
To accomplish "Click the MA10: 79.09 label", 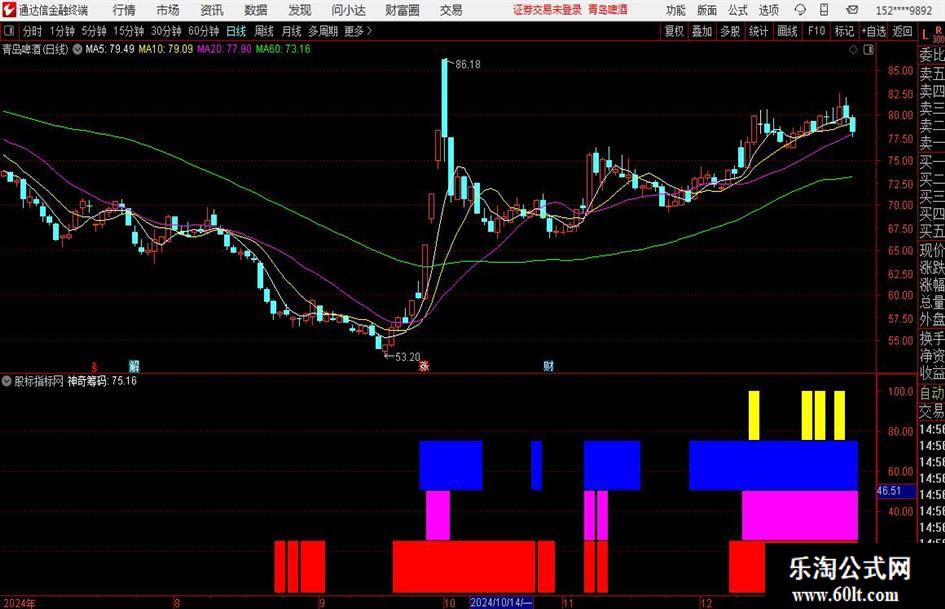I will pos(166,49).
